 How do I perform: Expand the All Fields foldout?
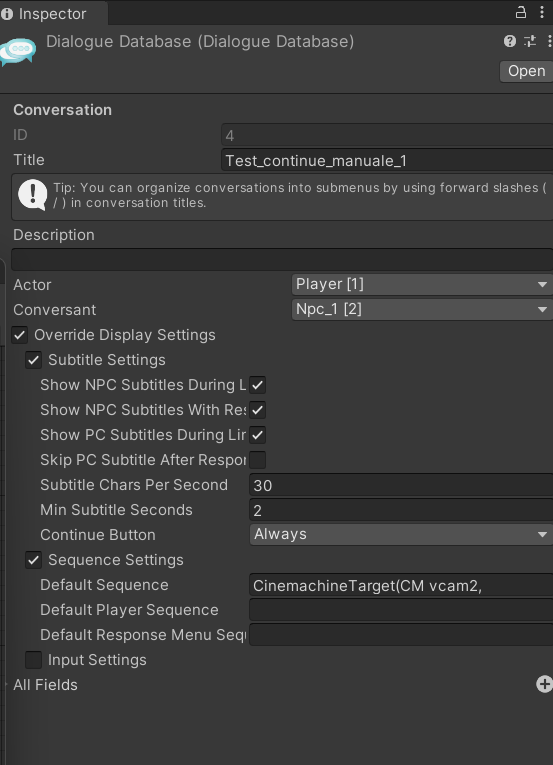pos(45,685)
